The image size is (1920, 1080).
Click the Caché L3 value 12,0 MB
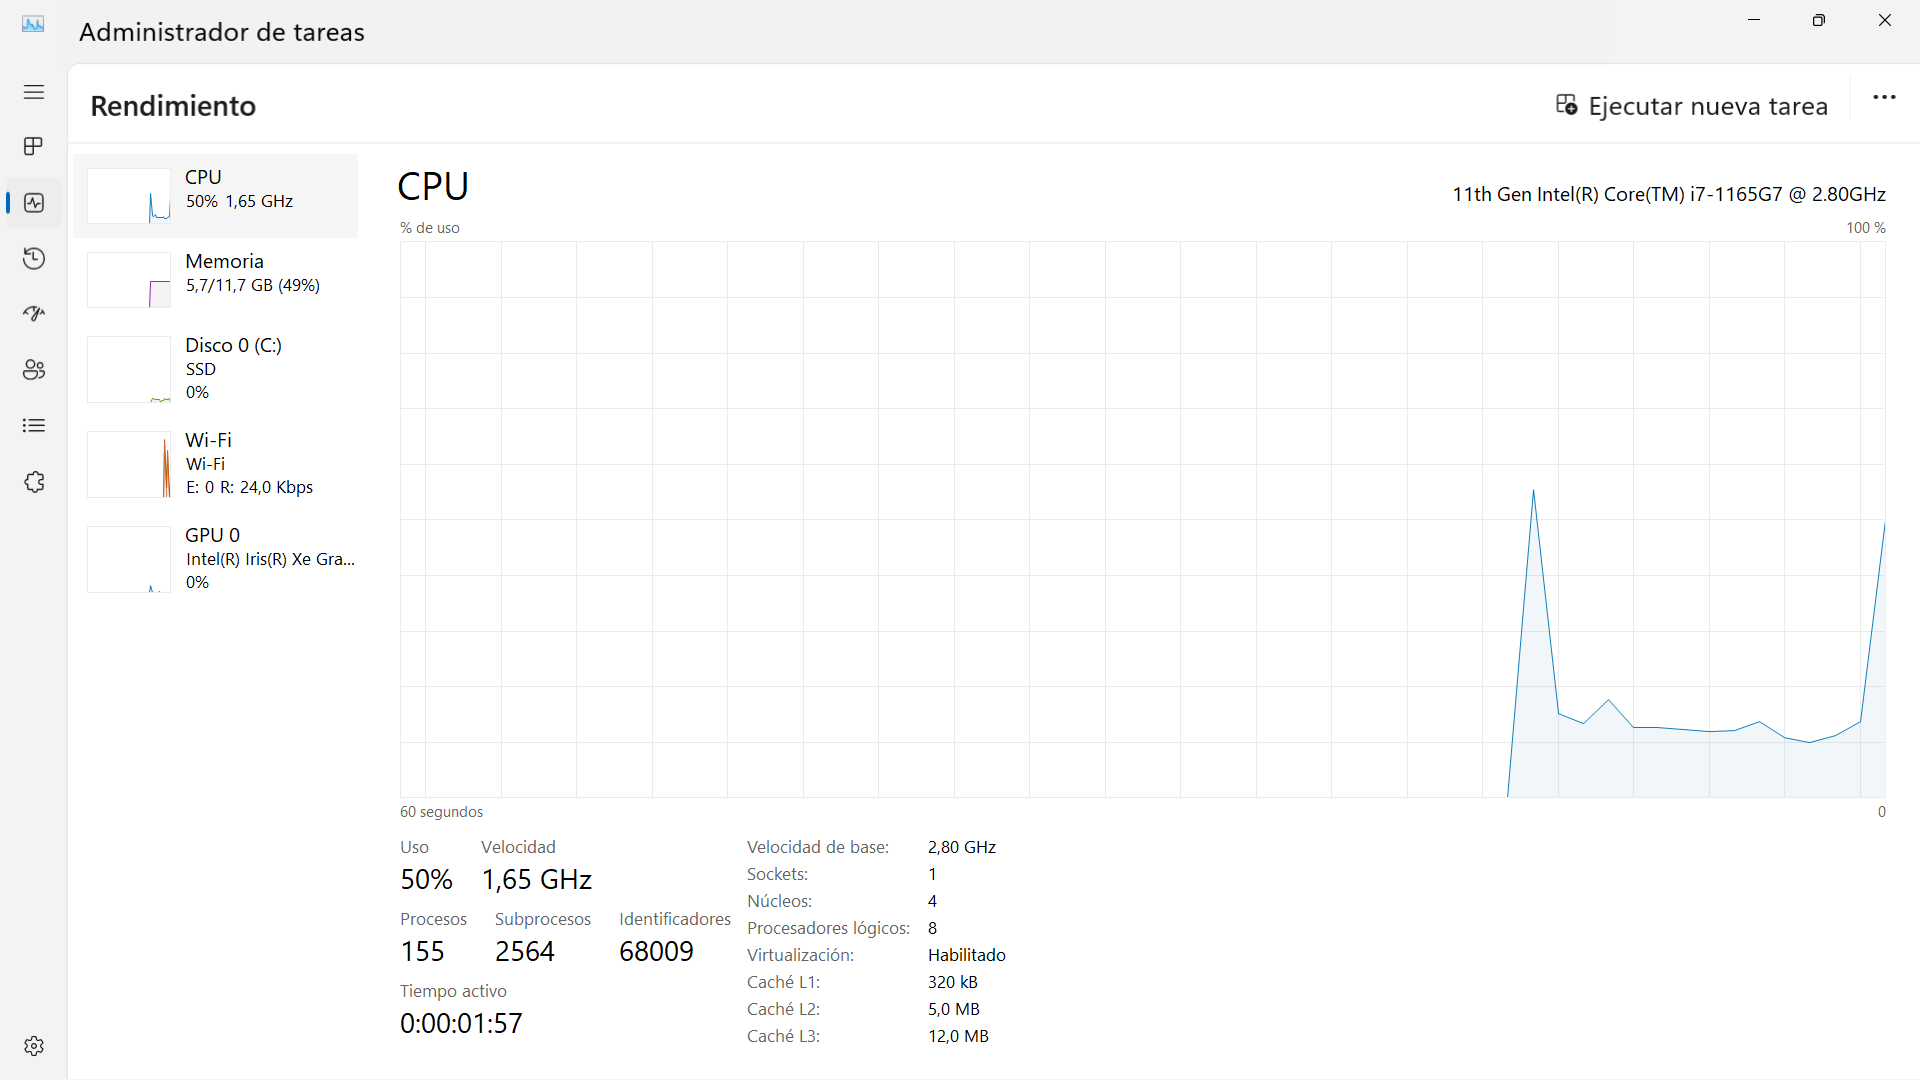tap(958, 1036)
